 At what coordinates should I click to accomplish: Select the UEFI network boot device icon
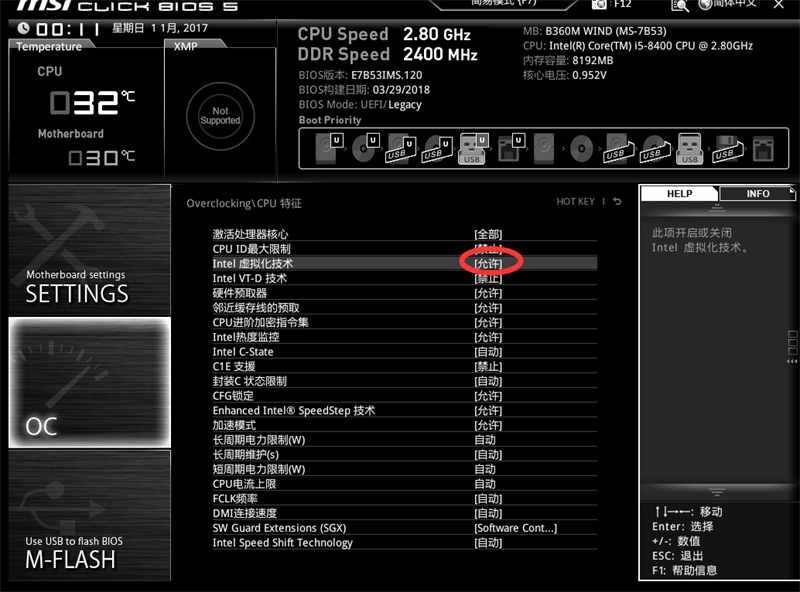tap(511, 148)
